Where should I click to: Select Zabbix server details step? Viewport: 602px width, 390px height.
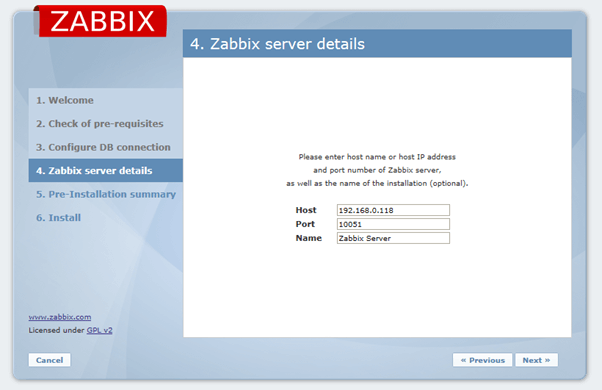click(x=106, y=170)
